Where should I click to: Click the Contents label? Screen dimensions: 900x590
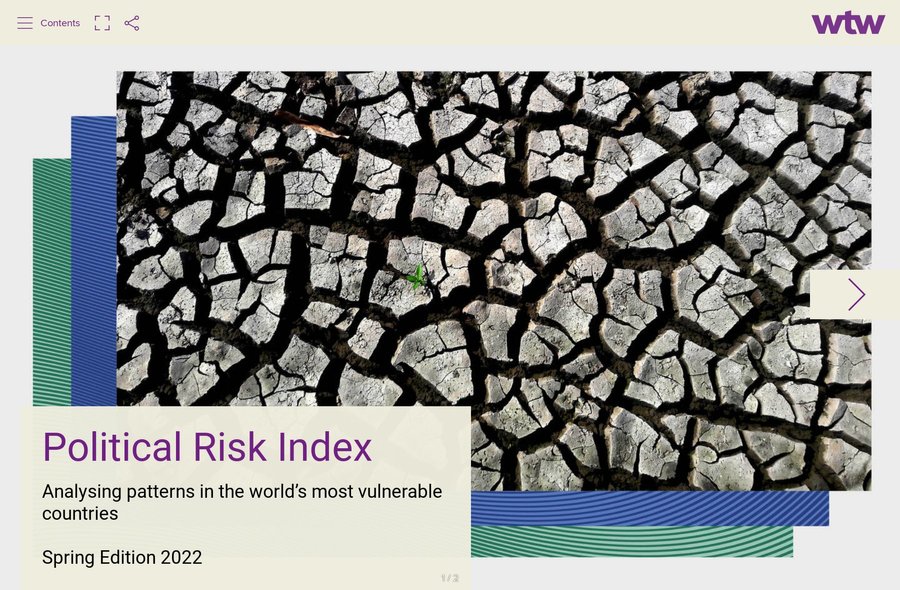coord(60,23)
